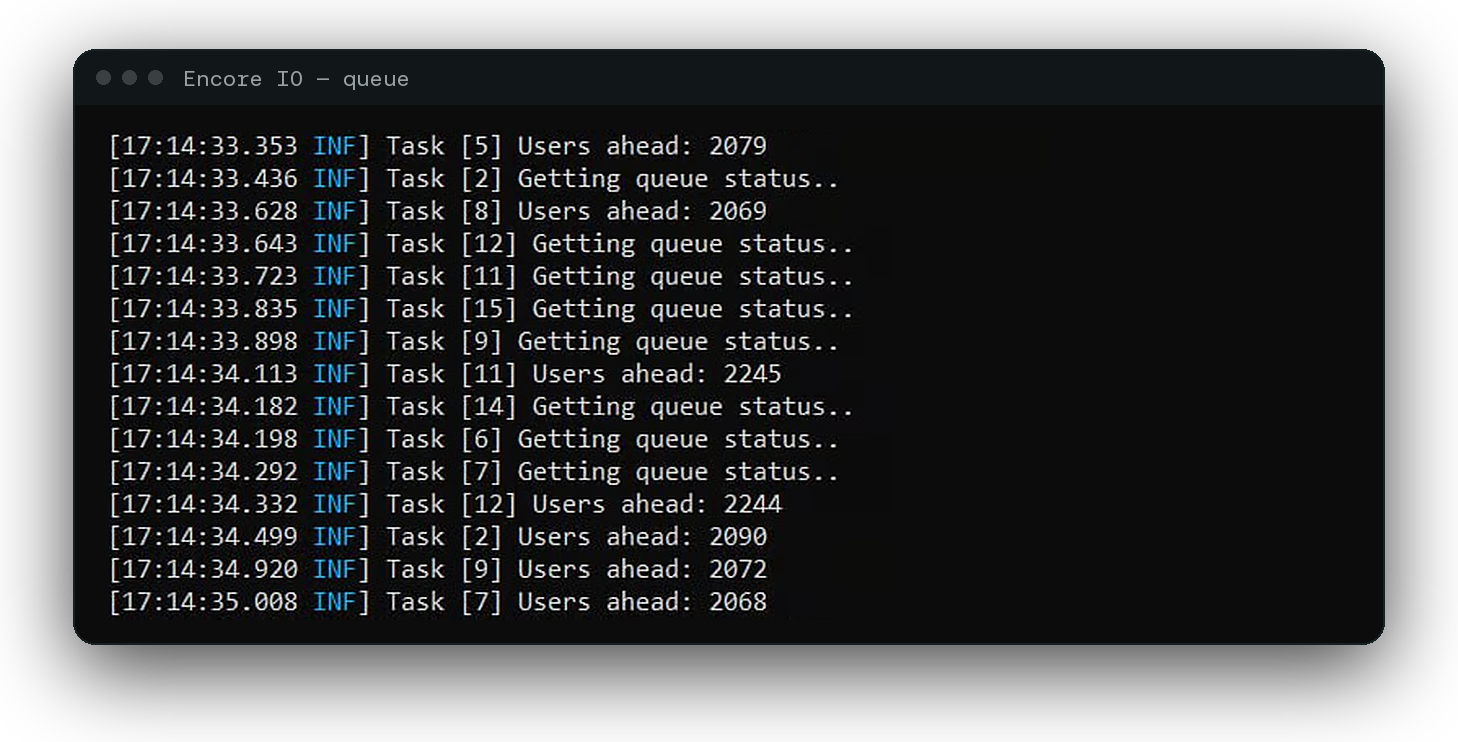Select the Task [8] Users ahead: 2069 log line
Image resolution: width=1458 pixels, height=742 pixels.
(x=438, y=211)
